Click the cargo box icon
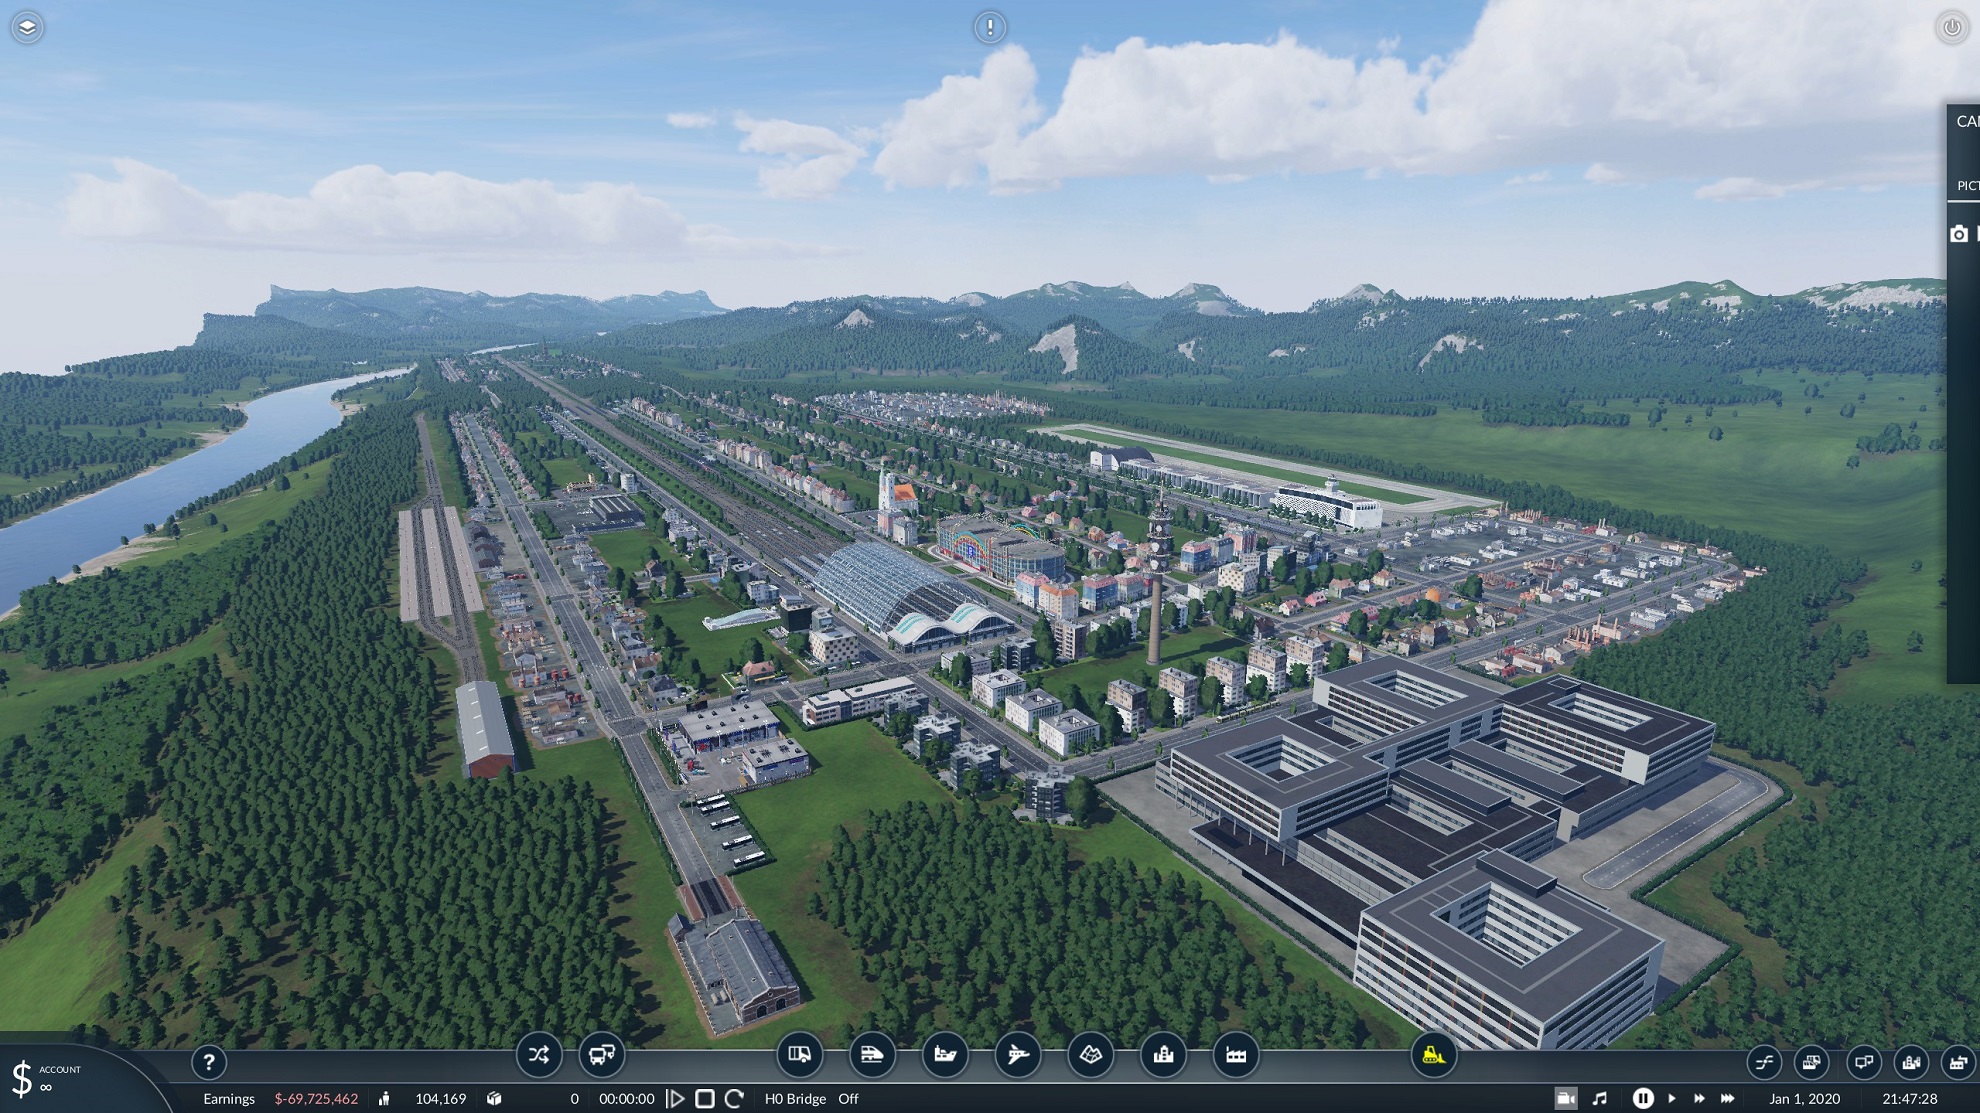 (494, 1098)
